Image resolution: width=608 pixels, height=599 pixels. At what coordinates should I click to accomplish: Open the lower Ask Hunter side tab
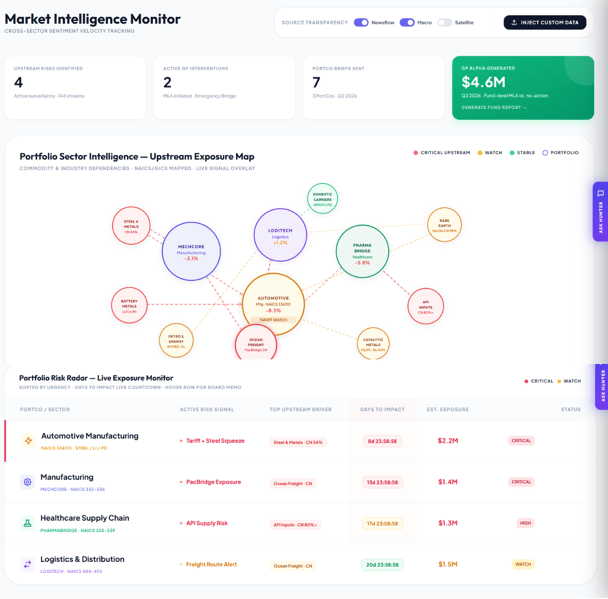(602, 387)
